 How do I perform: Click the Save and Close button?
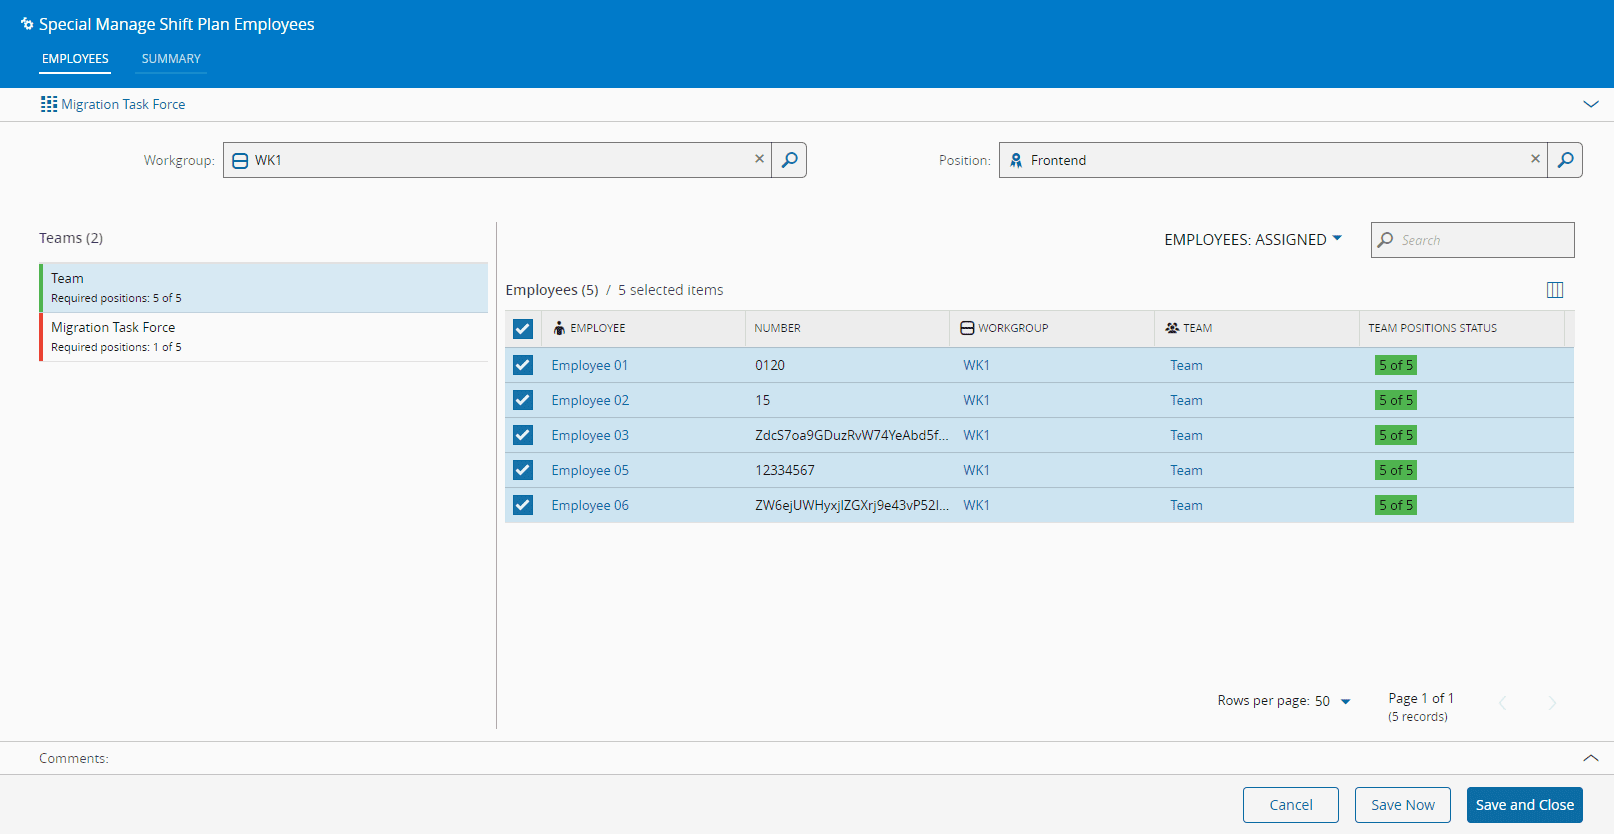point(1524,805)
